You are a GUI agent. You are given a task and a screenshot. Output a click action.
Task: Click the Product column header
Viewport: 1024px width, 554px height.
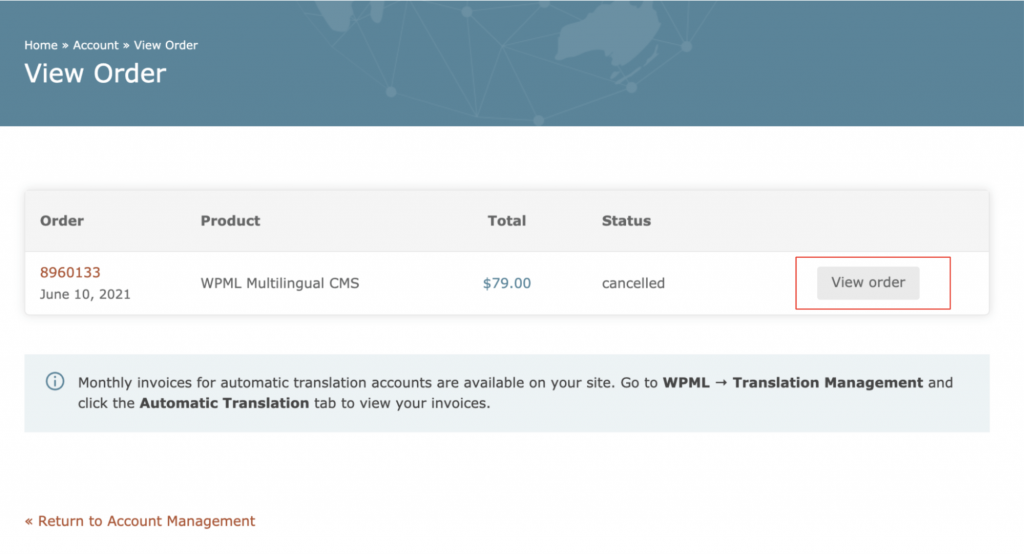point(230,221)
